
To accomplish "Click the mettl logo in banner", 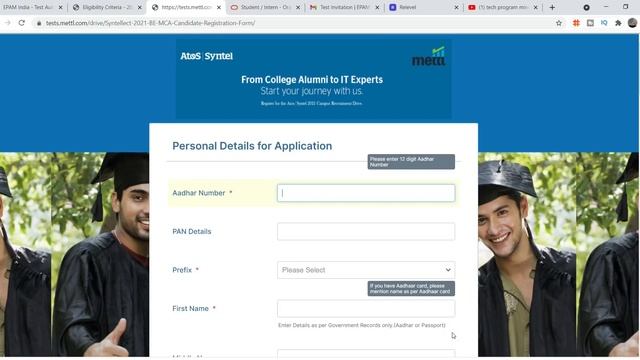I will [x=429, y=57].
